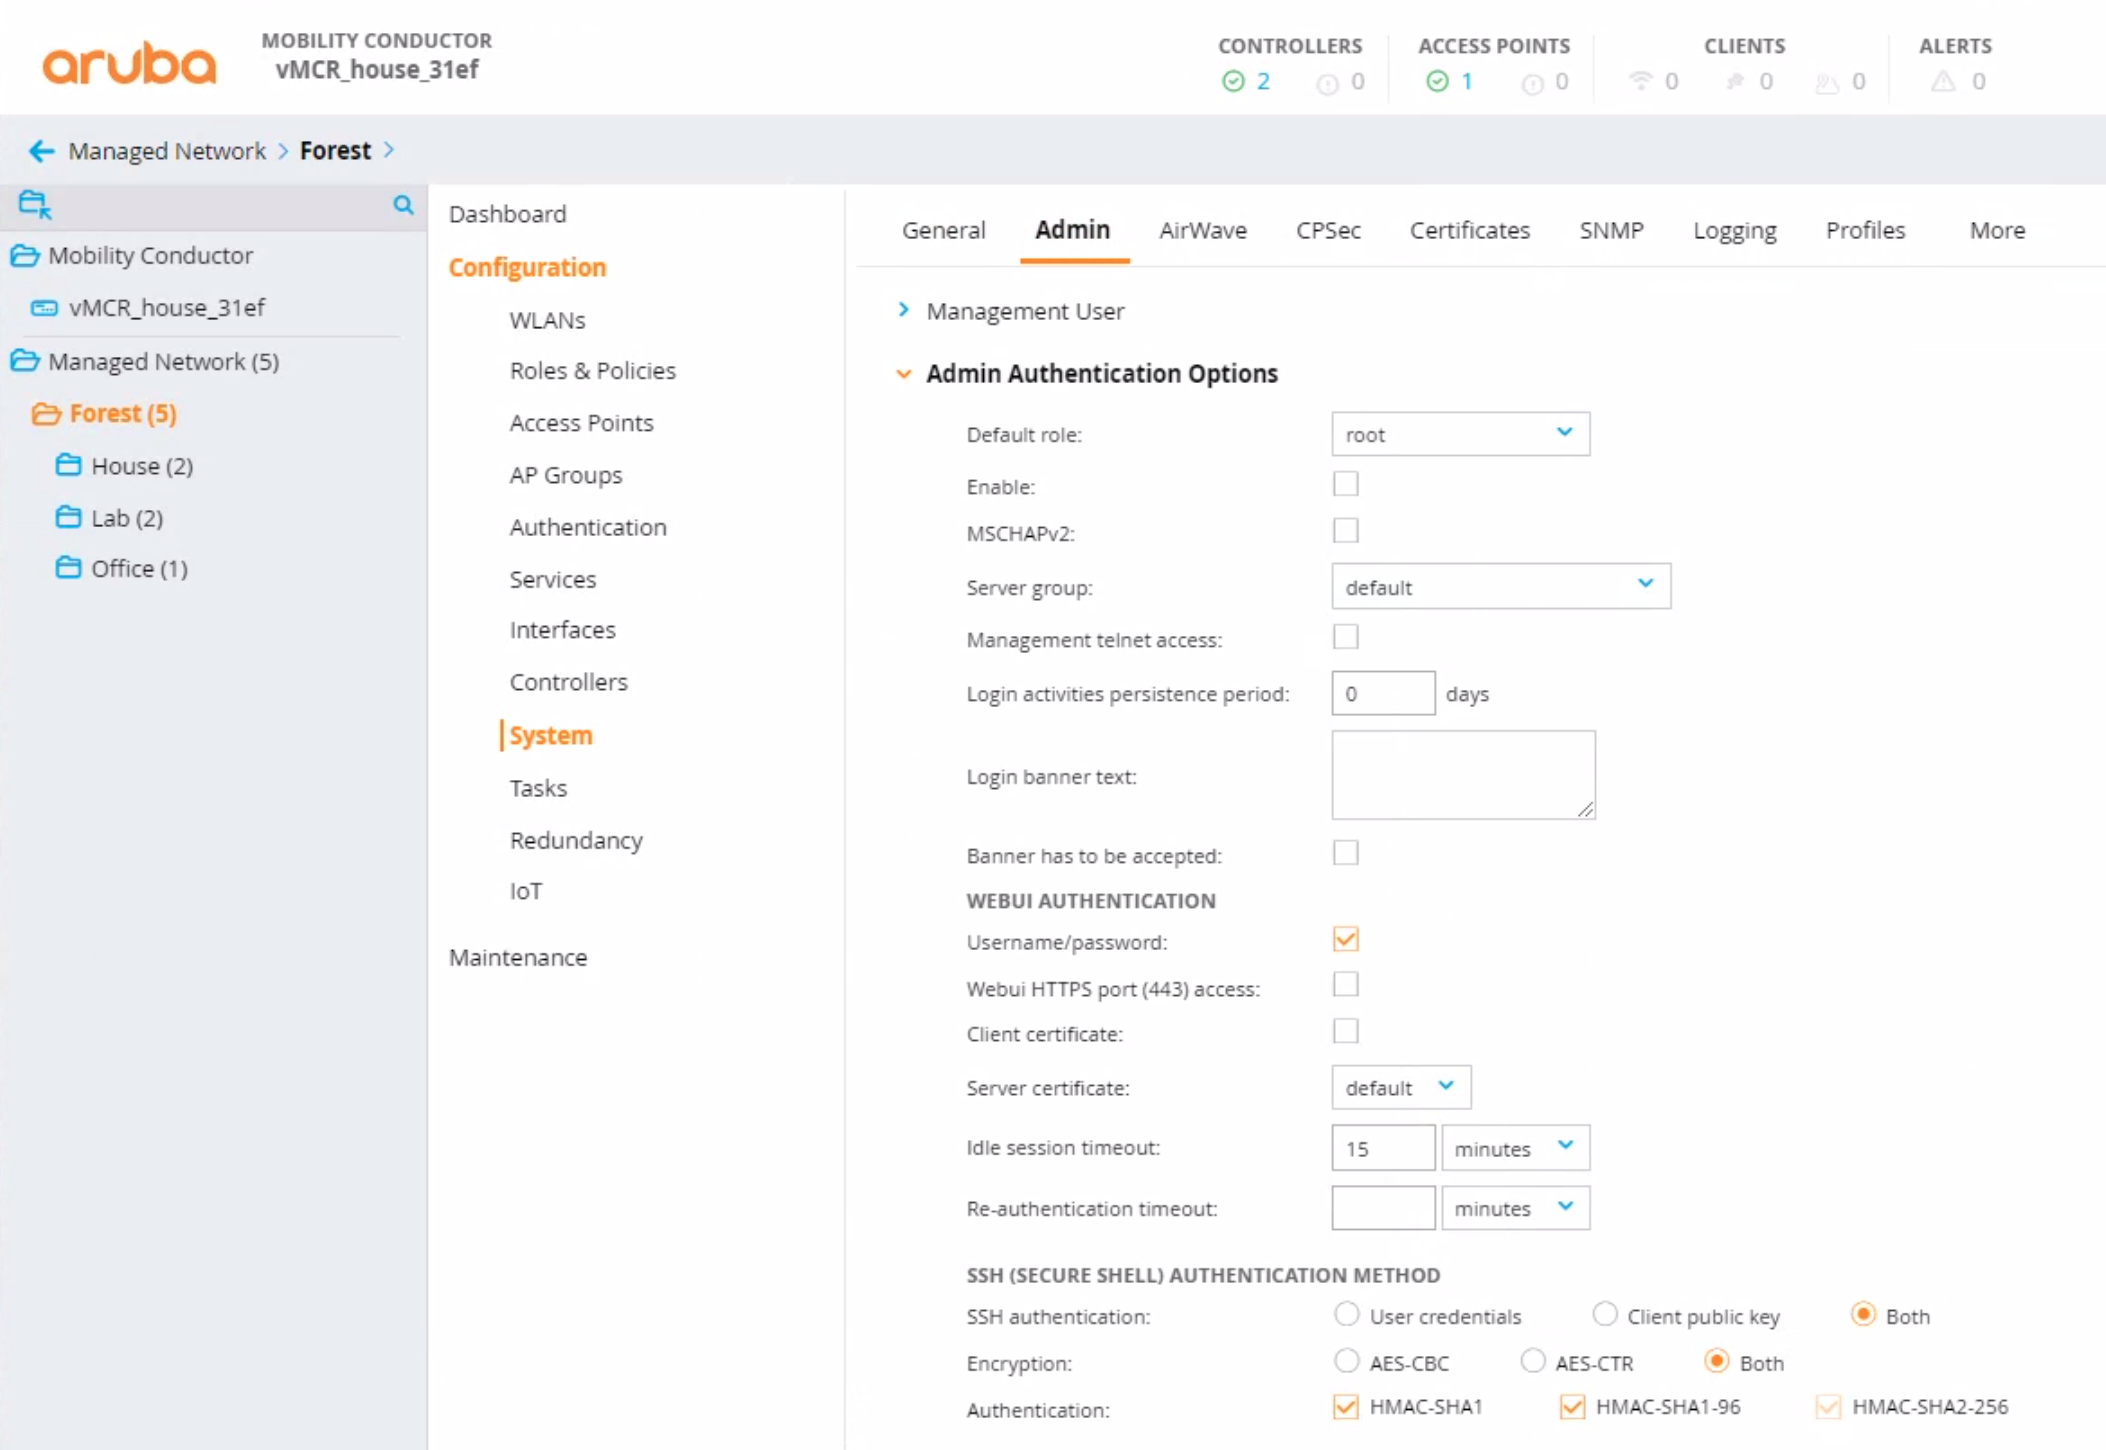Switch to the Certificates tab
The image size is (2106, 1450).
coord(1469,230)
